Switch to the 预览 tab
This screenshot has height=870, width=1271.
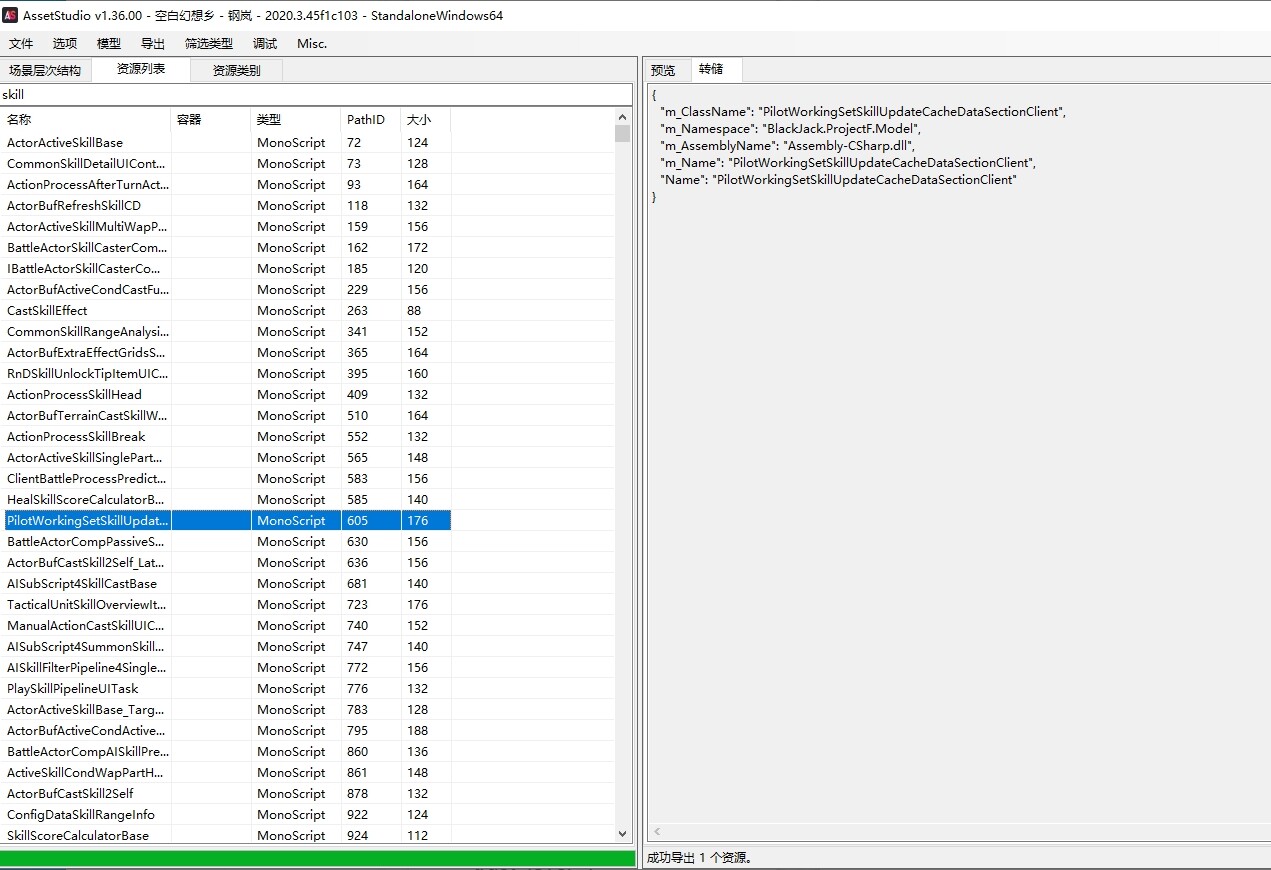663,70
